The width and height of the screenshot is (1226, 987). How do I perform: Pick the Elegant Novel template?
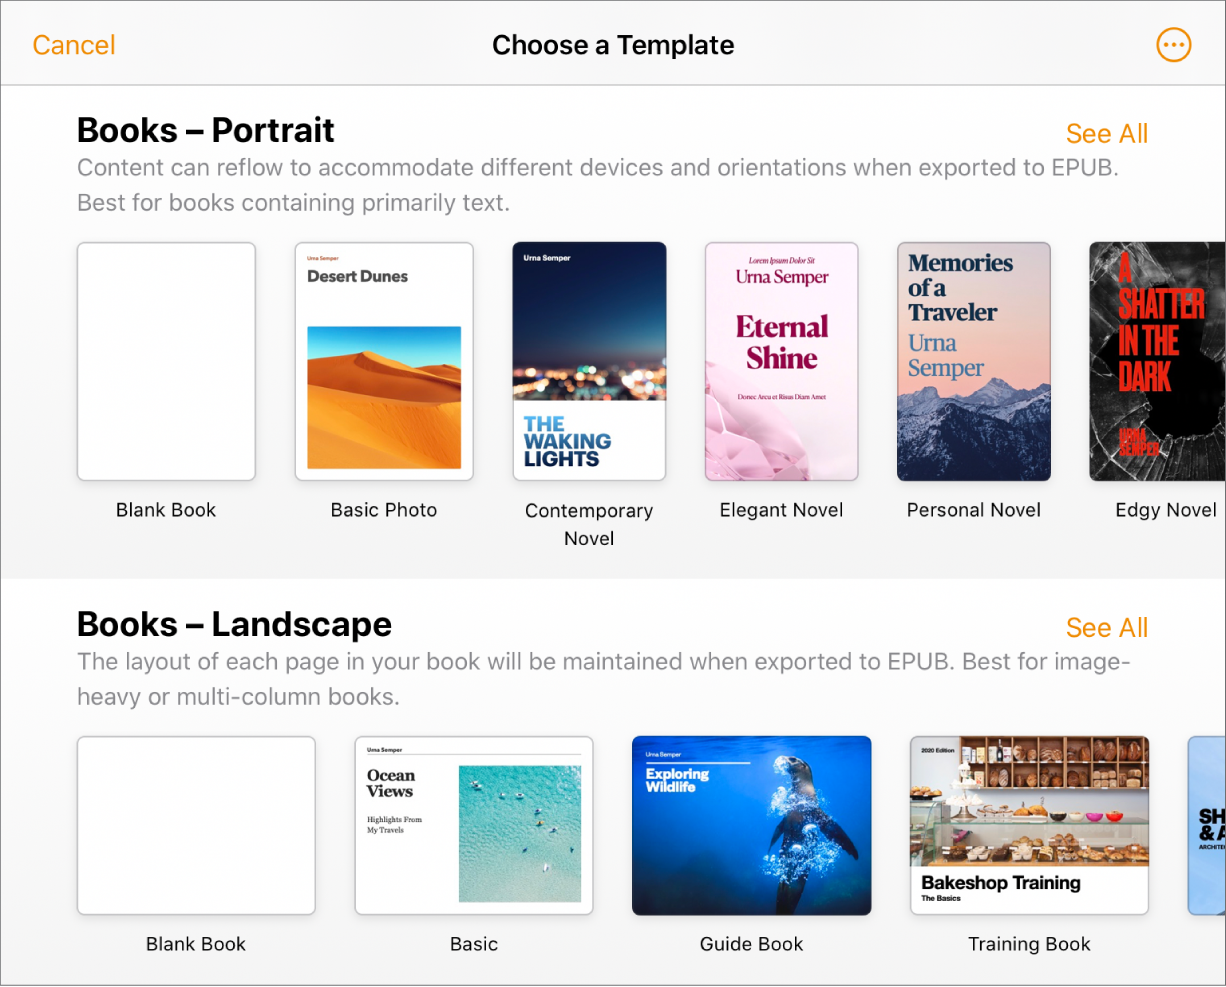780,361
